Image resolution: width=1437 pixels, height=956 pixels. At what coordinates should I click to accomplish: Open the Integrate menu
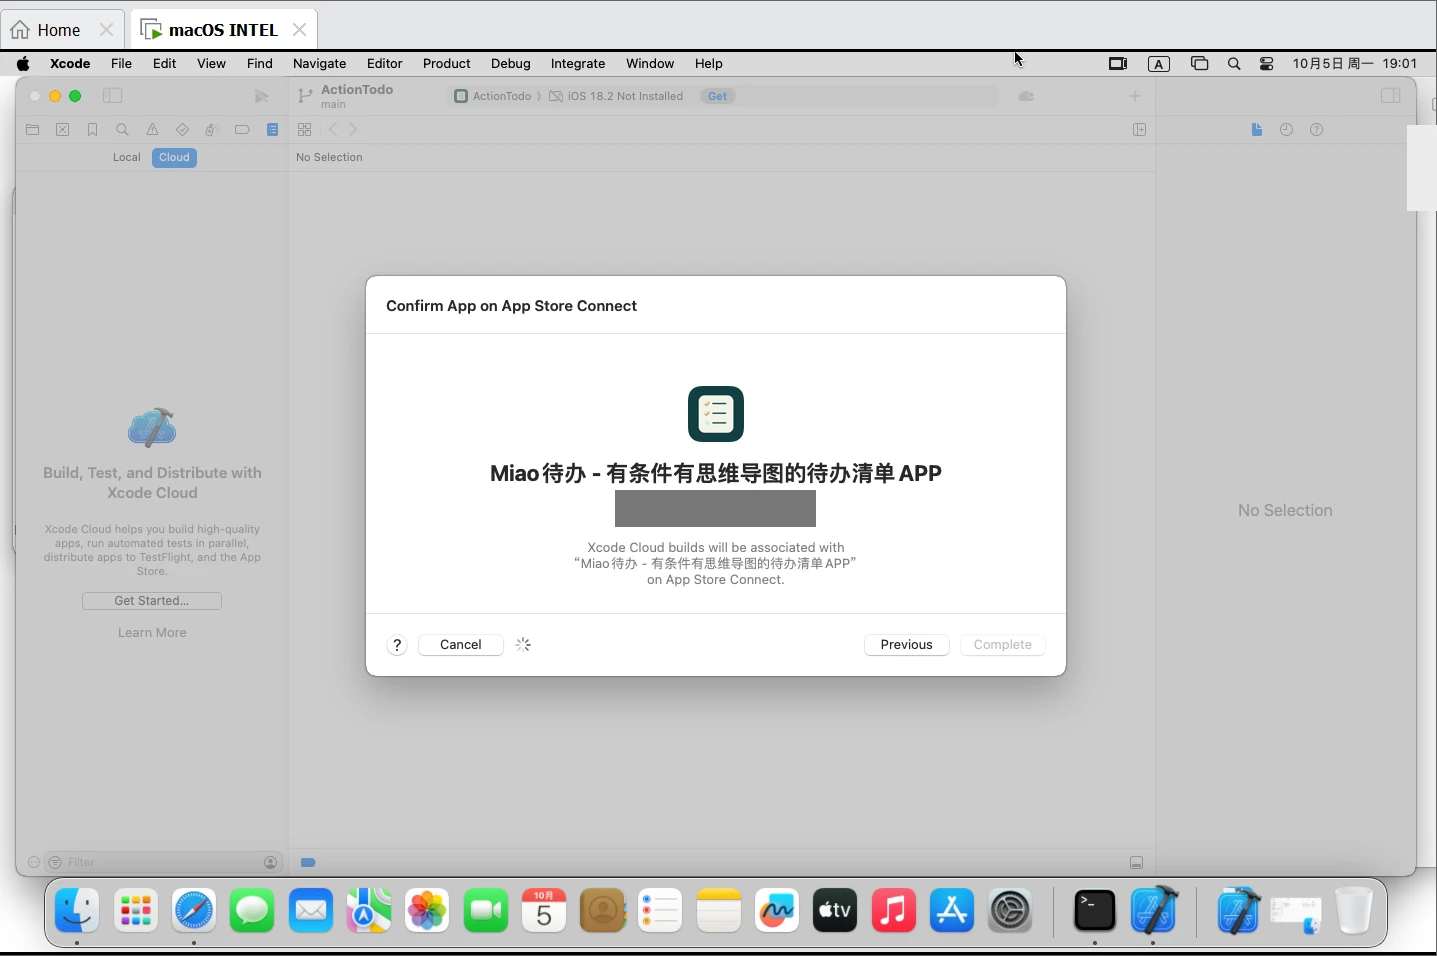(x=578, y=63)
